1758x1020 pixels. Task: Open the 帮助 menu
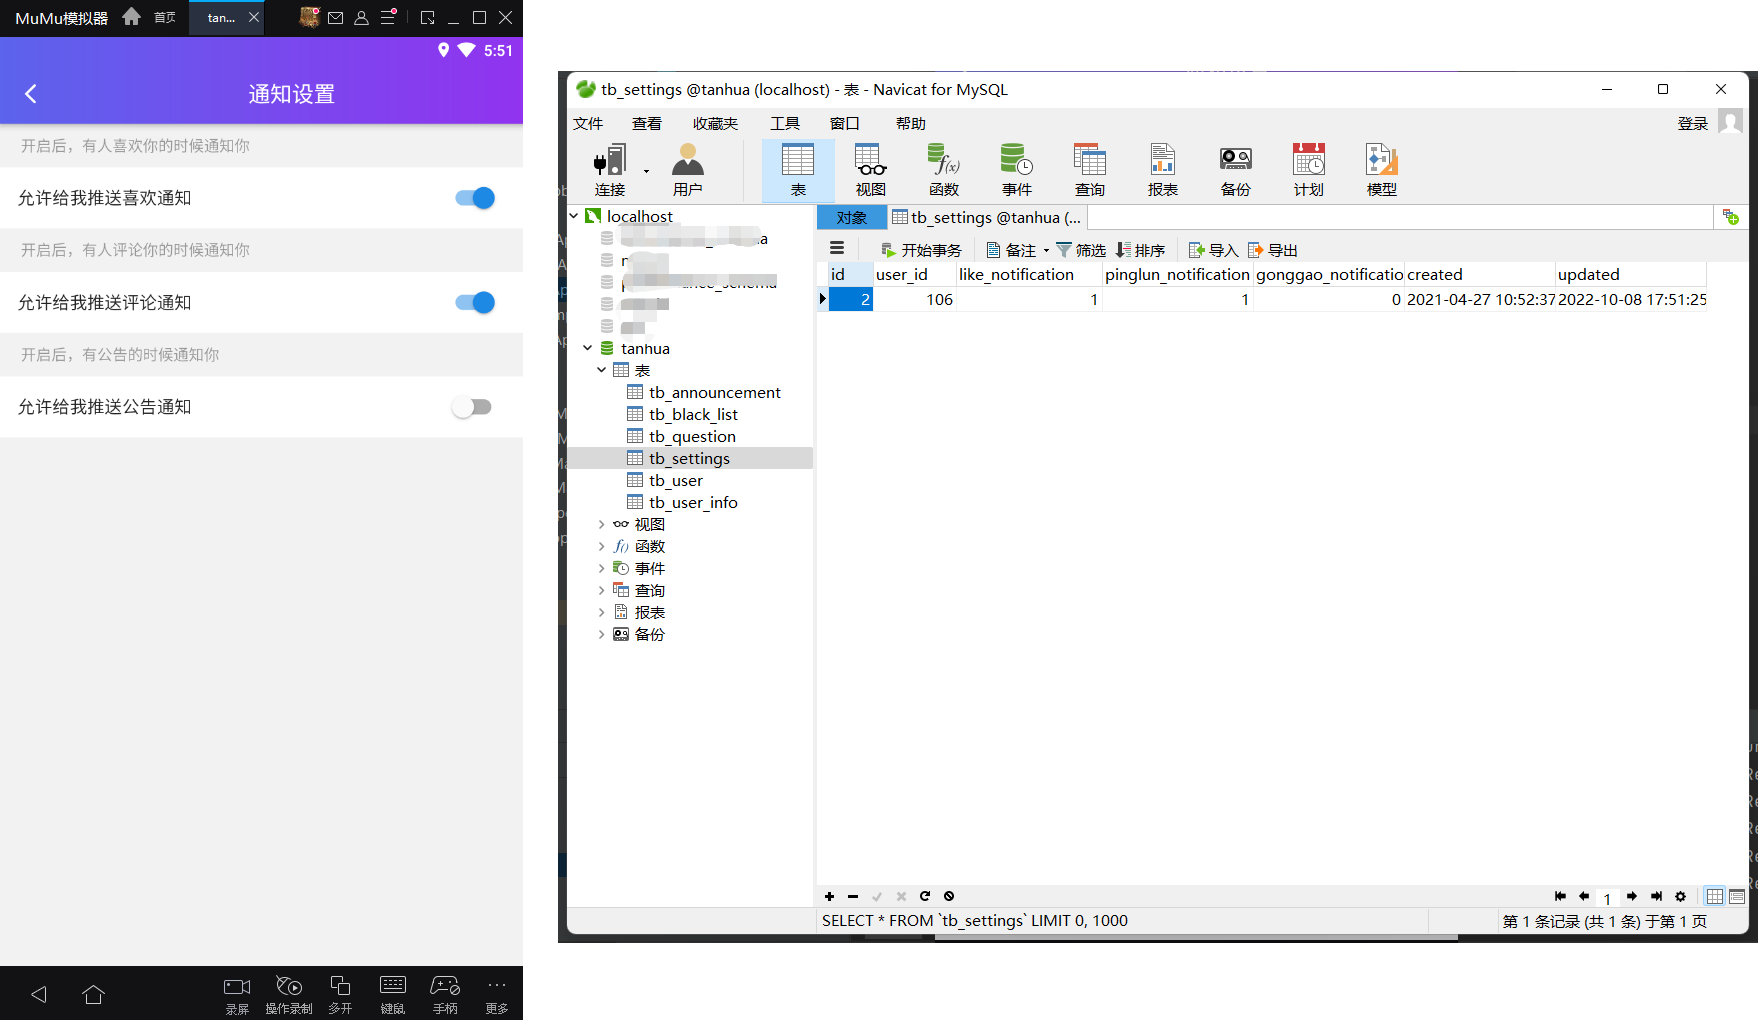(x=911, y=124)
